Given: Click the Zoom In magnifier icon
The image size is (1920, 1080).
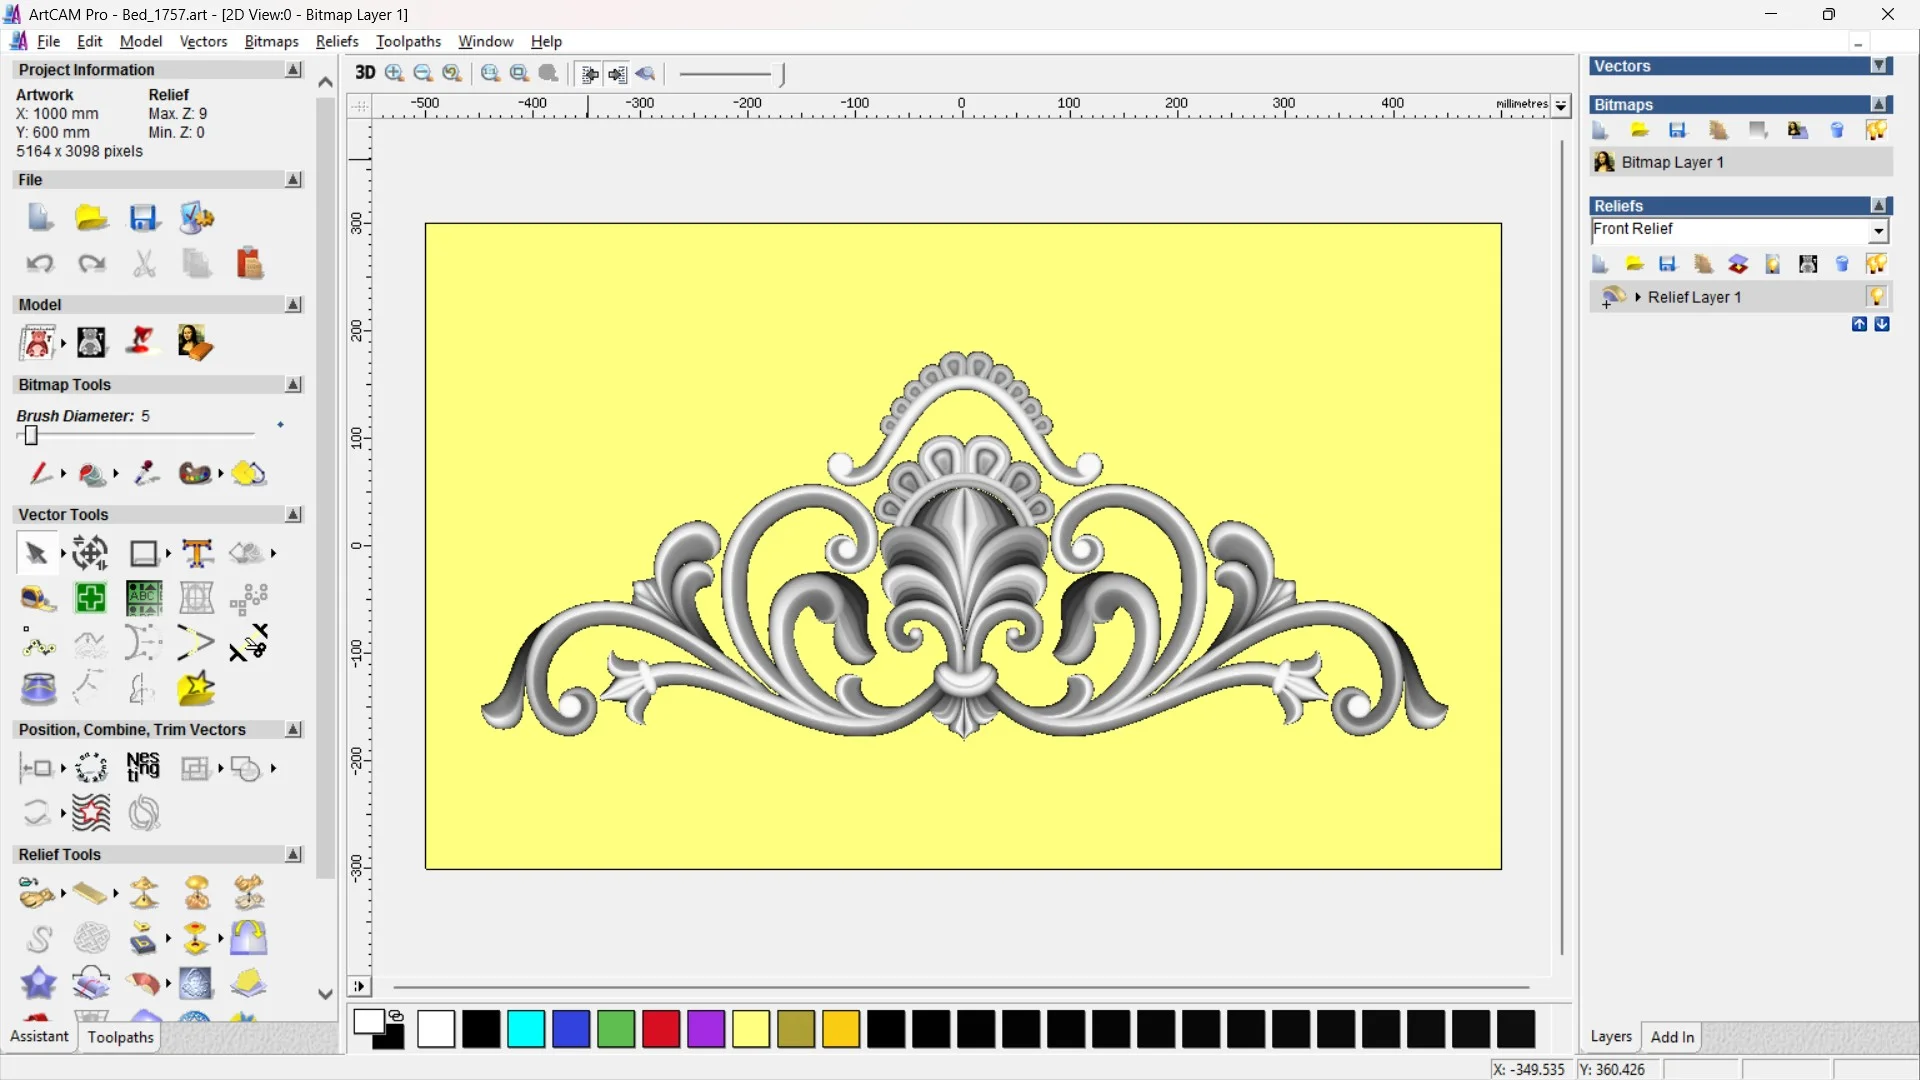Looking at the screenshot, I should pos(394,73).
